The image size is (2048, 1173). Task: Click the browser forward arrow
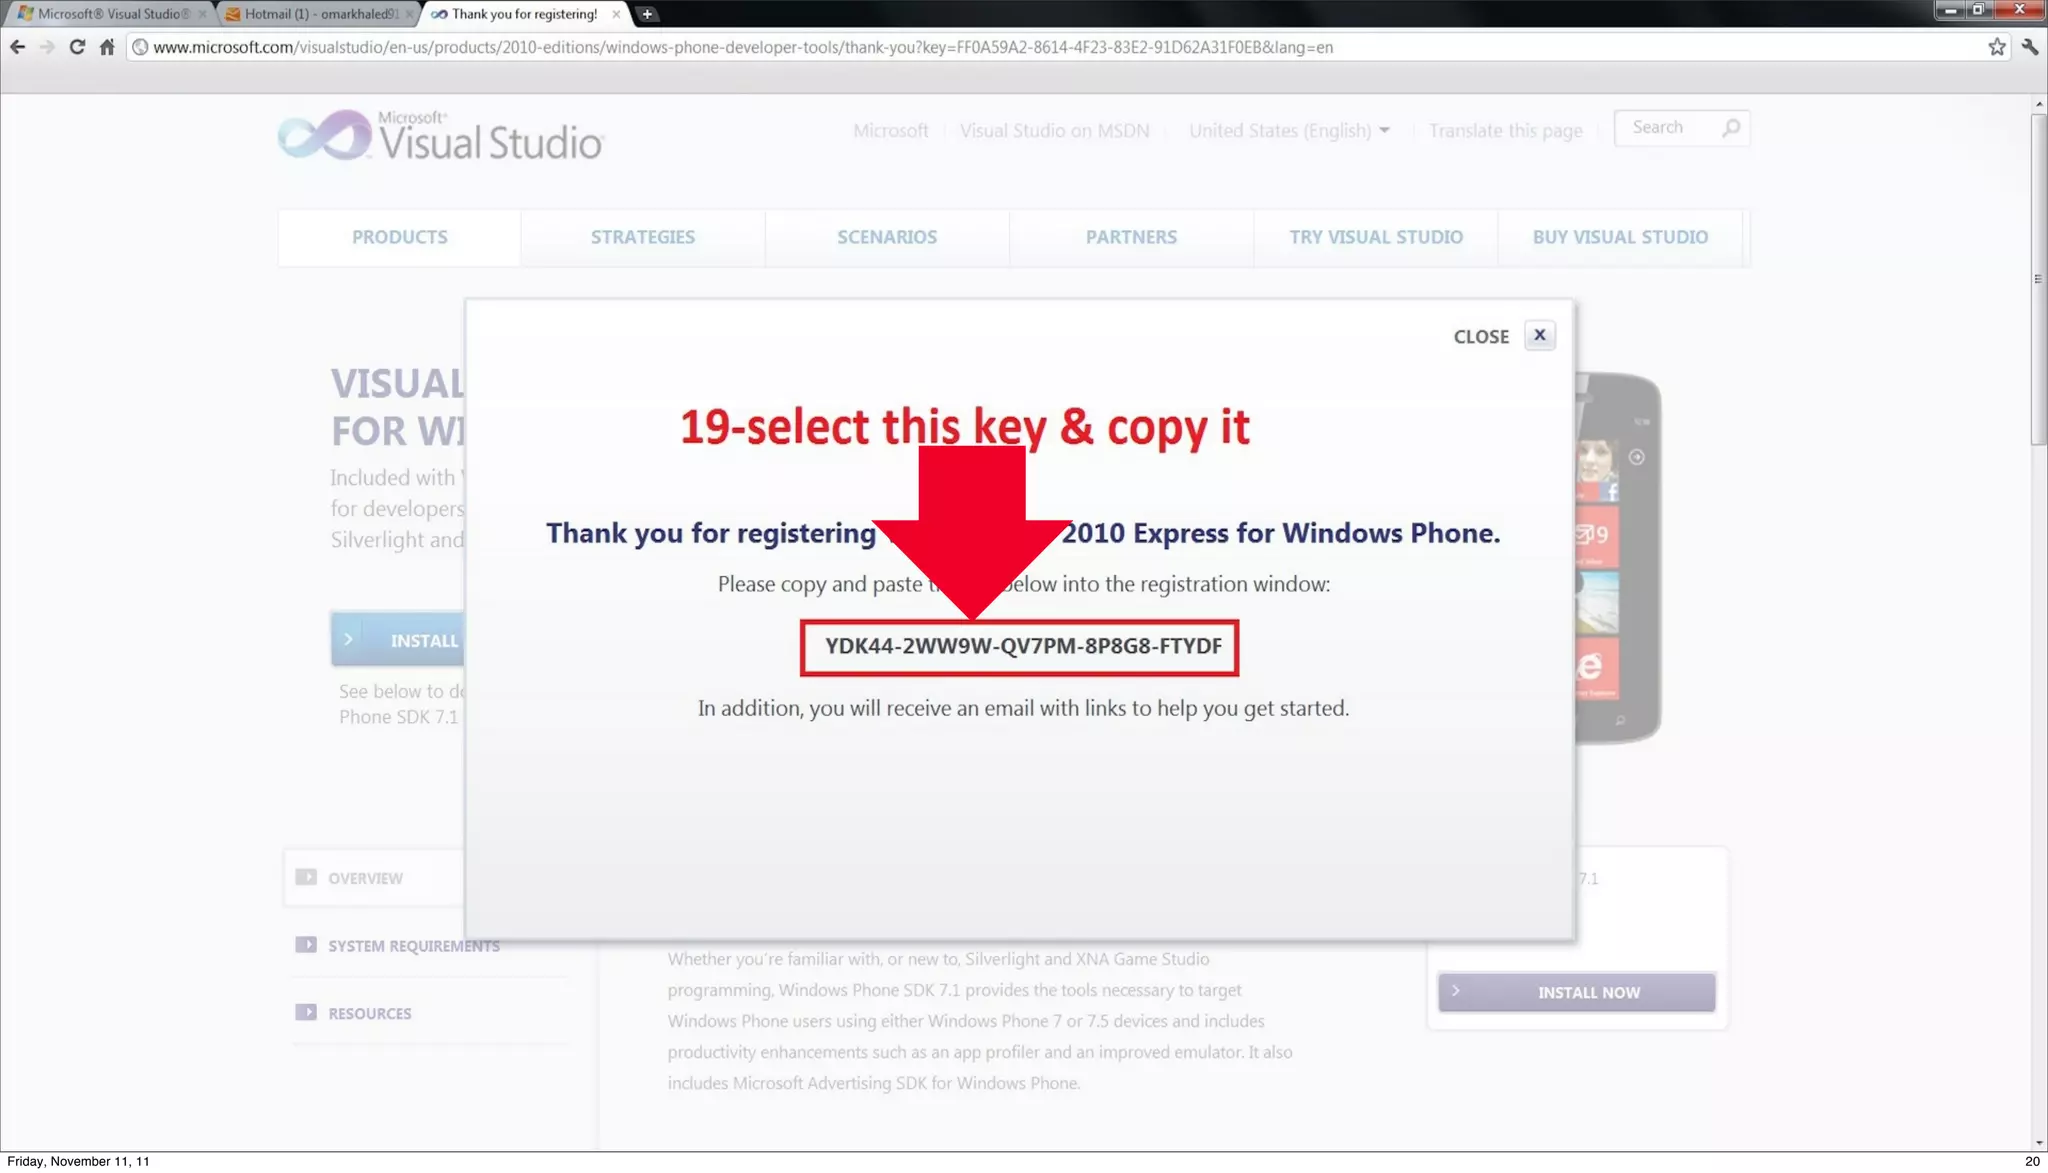[x=47, y=47]
